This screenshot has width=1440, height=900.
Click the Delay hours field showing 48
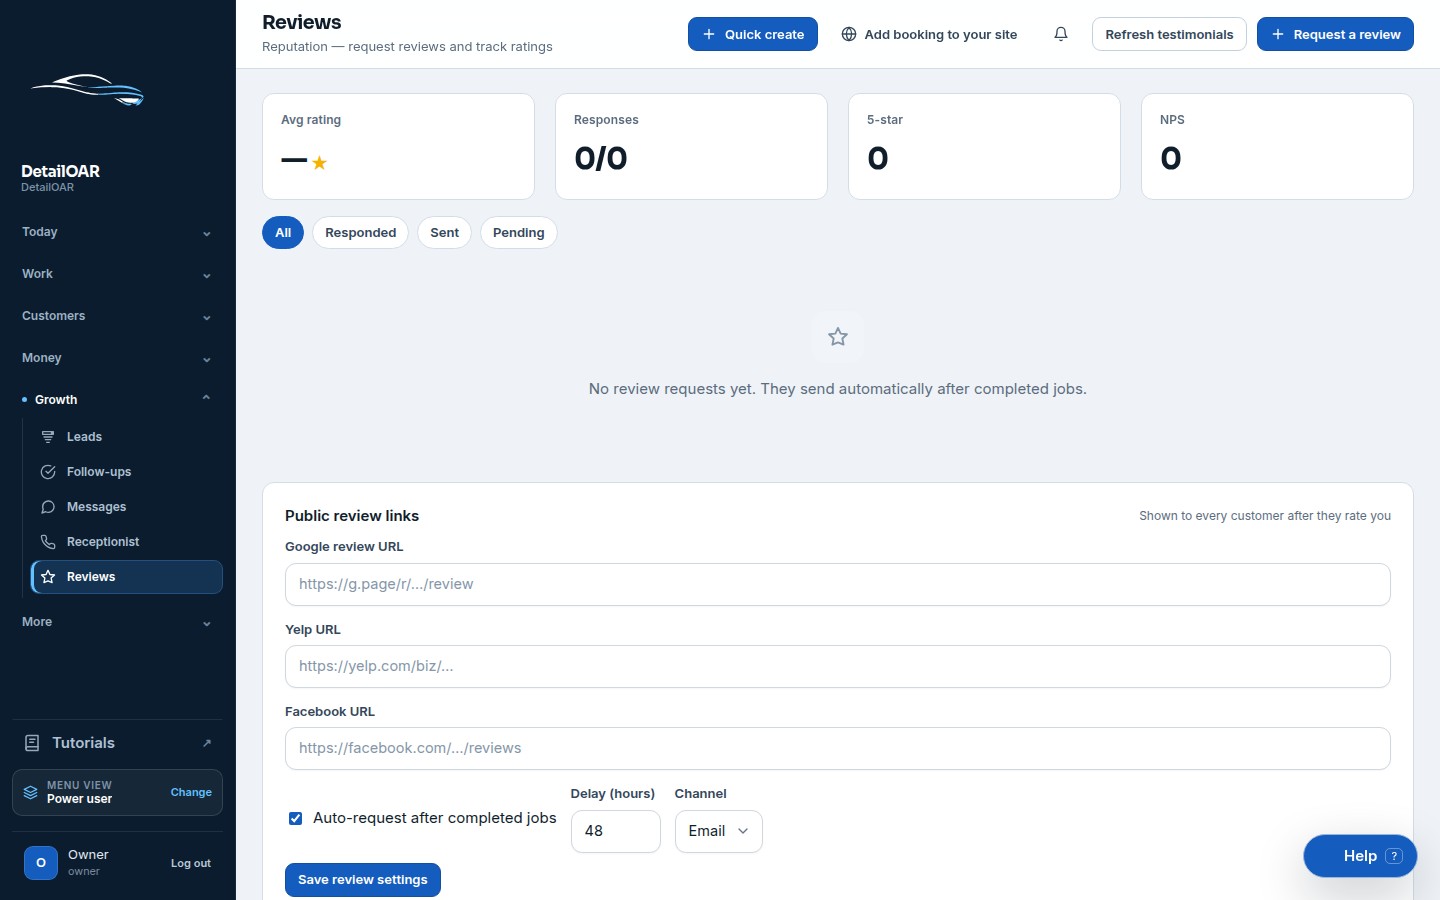click(x=616, y=831)
